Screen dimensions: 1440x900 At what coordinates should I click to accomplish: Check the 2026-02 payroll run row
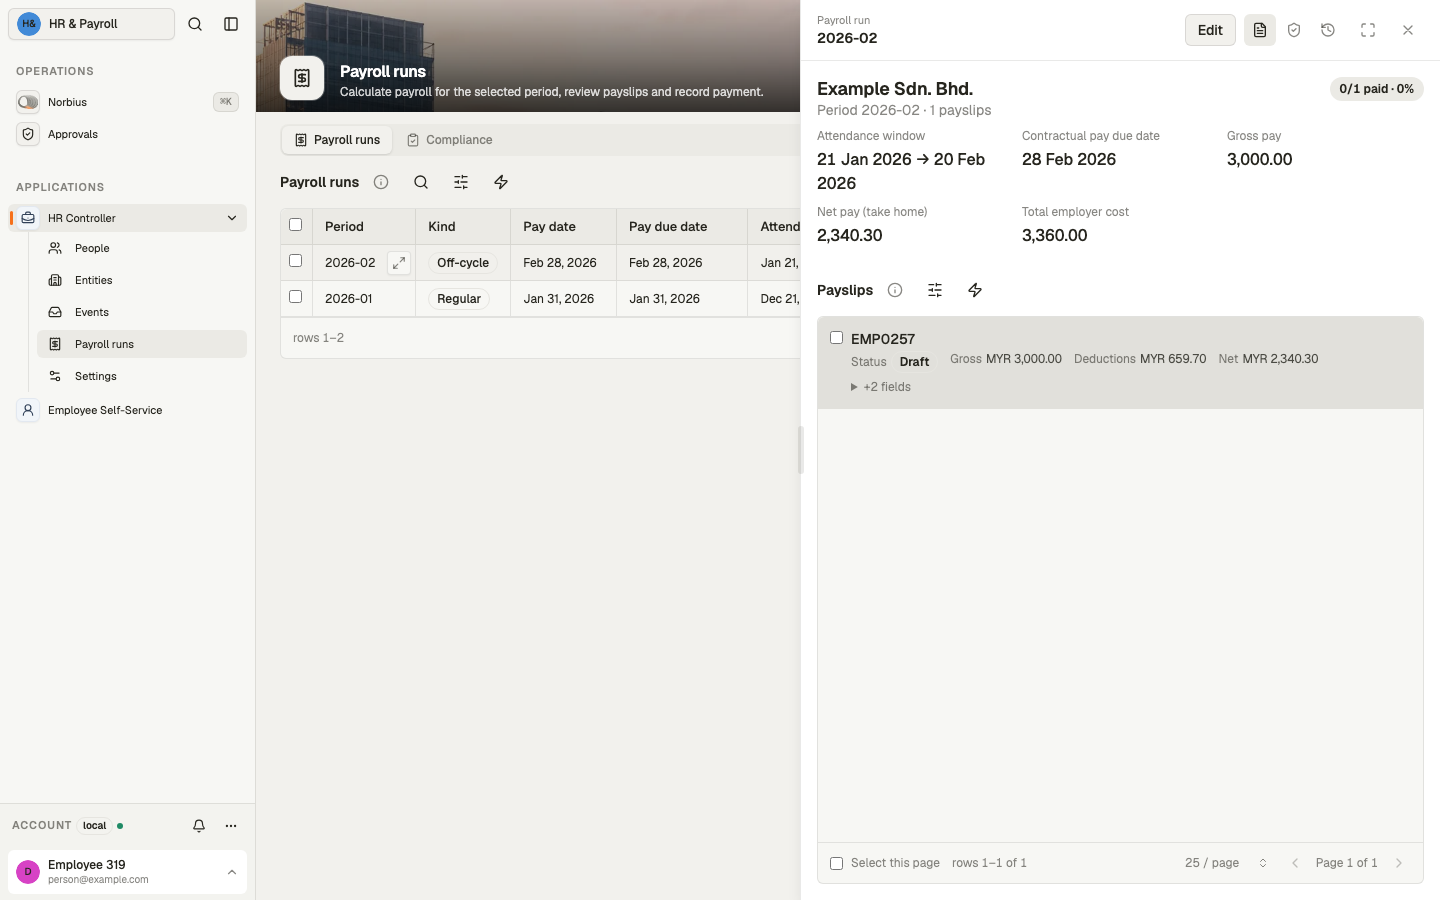click(295, 261)
